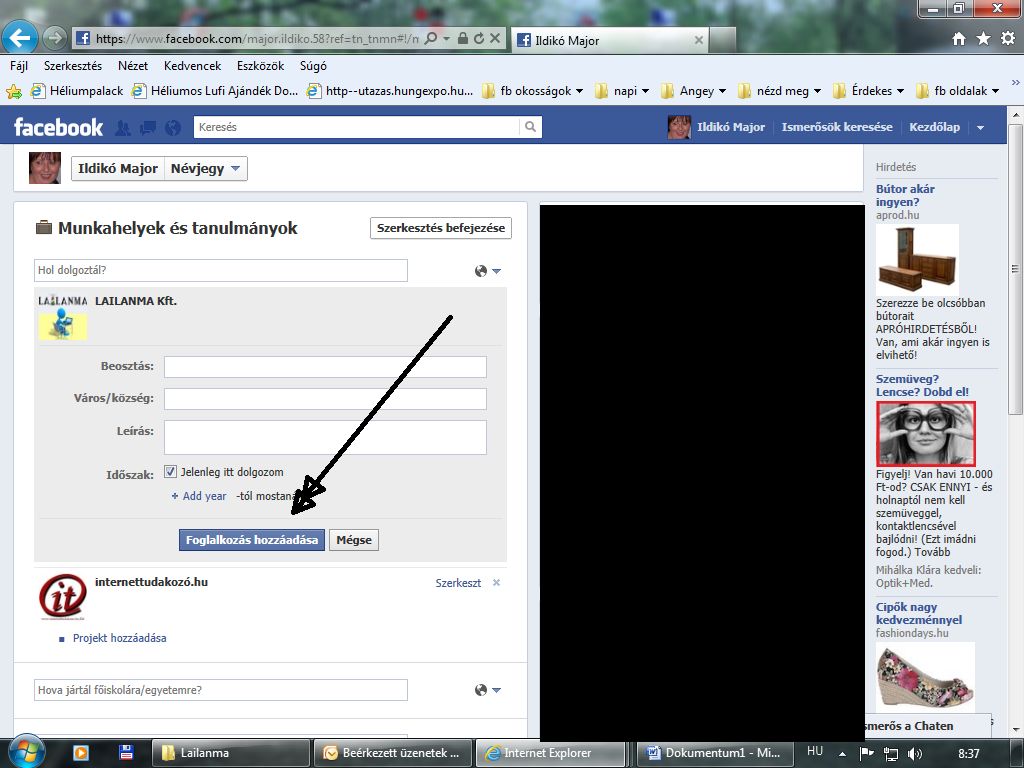The height and width of the screenshot is (768, 1024).
Task: Open the media player taskbar icon
Action: (x=81, y=753)
